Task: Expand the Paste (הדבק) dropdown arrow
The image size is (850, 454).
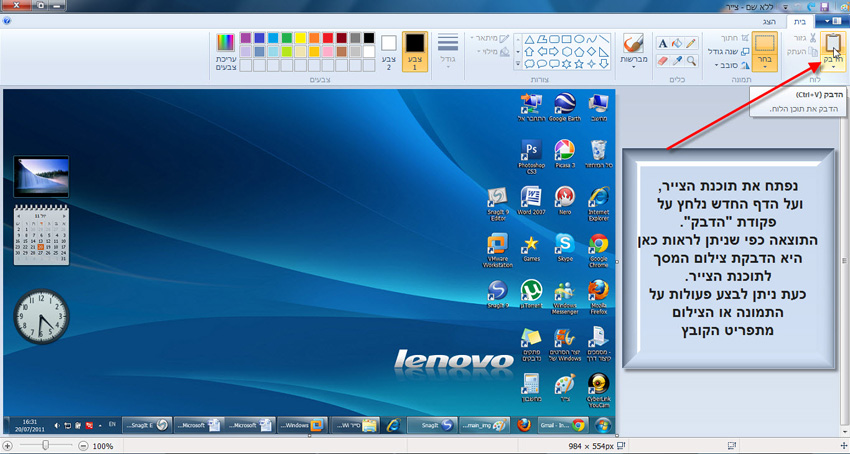Action: tap(833, 67)
